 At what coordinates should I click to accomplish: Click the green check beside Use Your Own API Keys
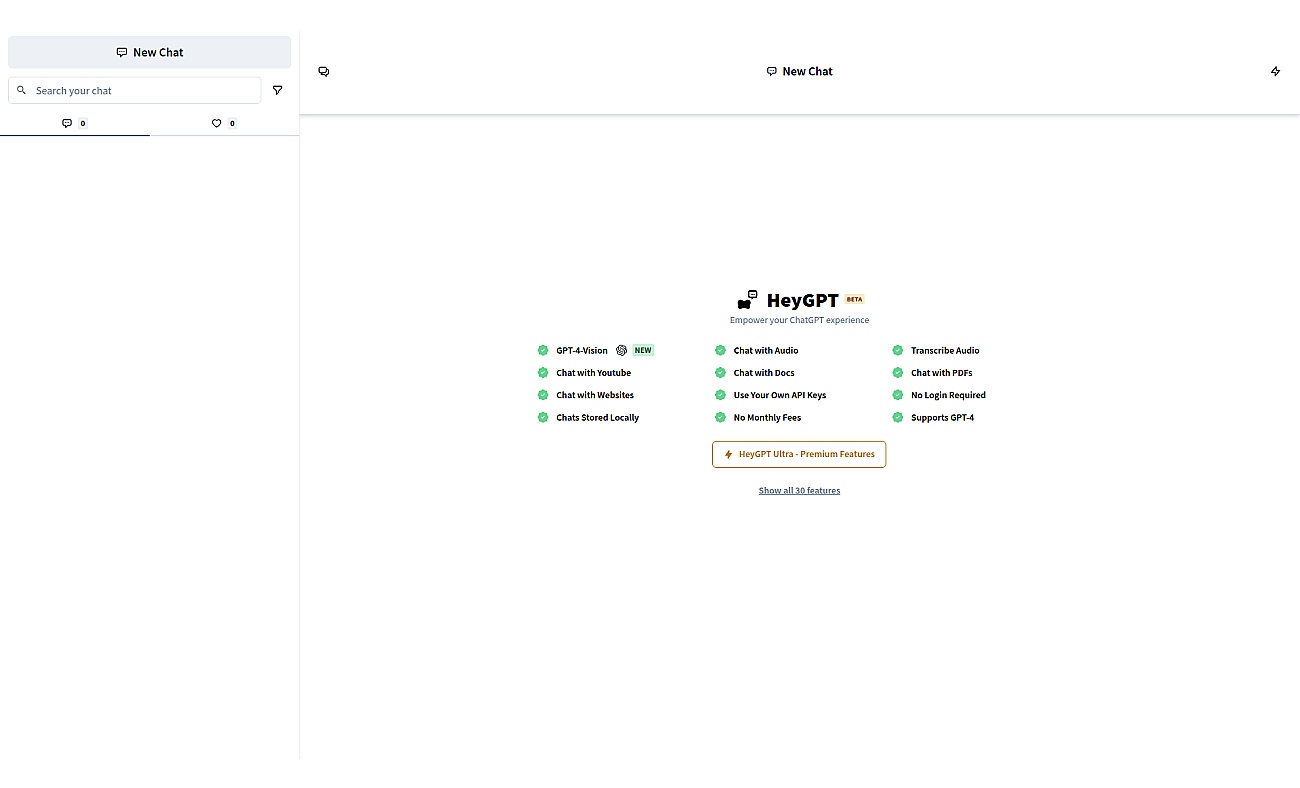click(x=720, y=395)
